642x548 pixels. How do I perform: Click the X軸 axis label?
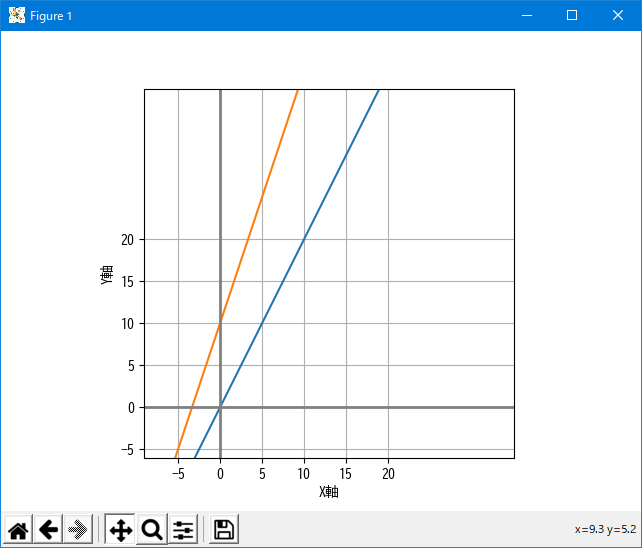click(329, 491)
